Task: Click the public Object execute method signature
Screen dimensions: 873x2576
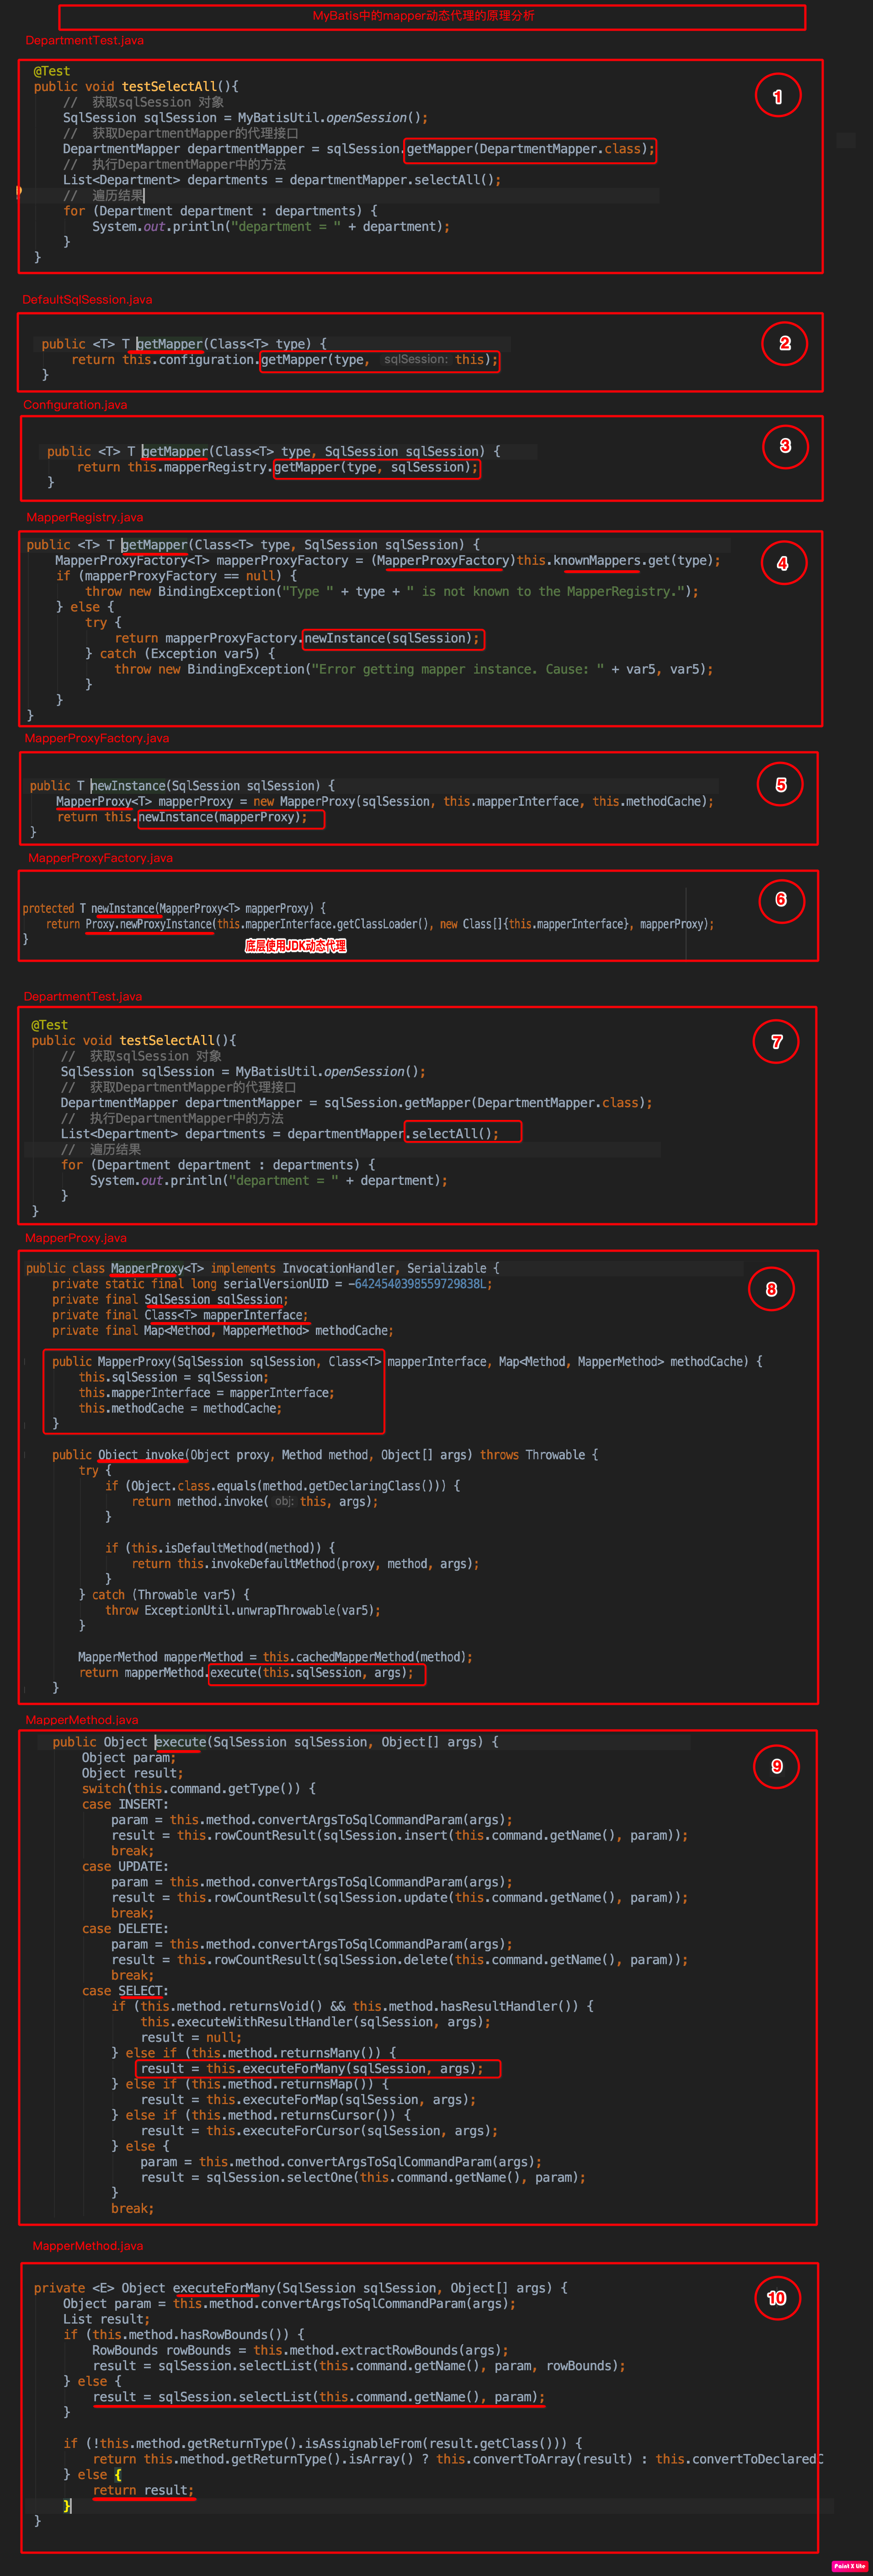Action: pos(276,1742)
